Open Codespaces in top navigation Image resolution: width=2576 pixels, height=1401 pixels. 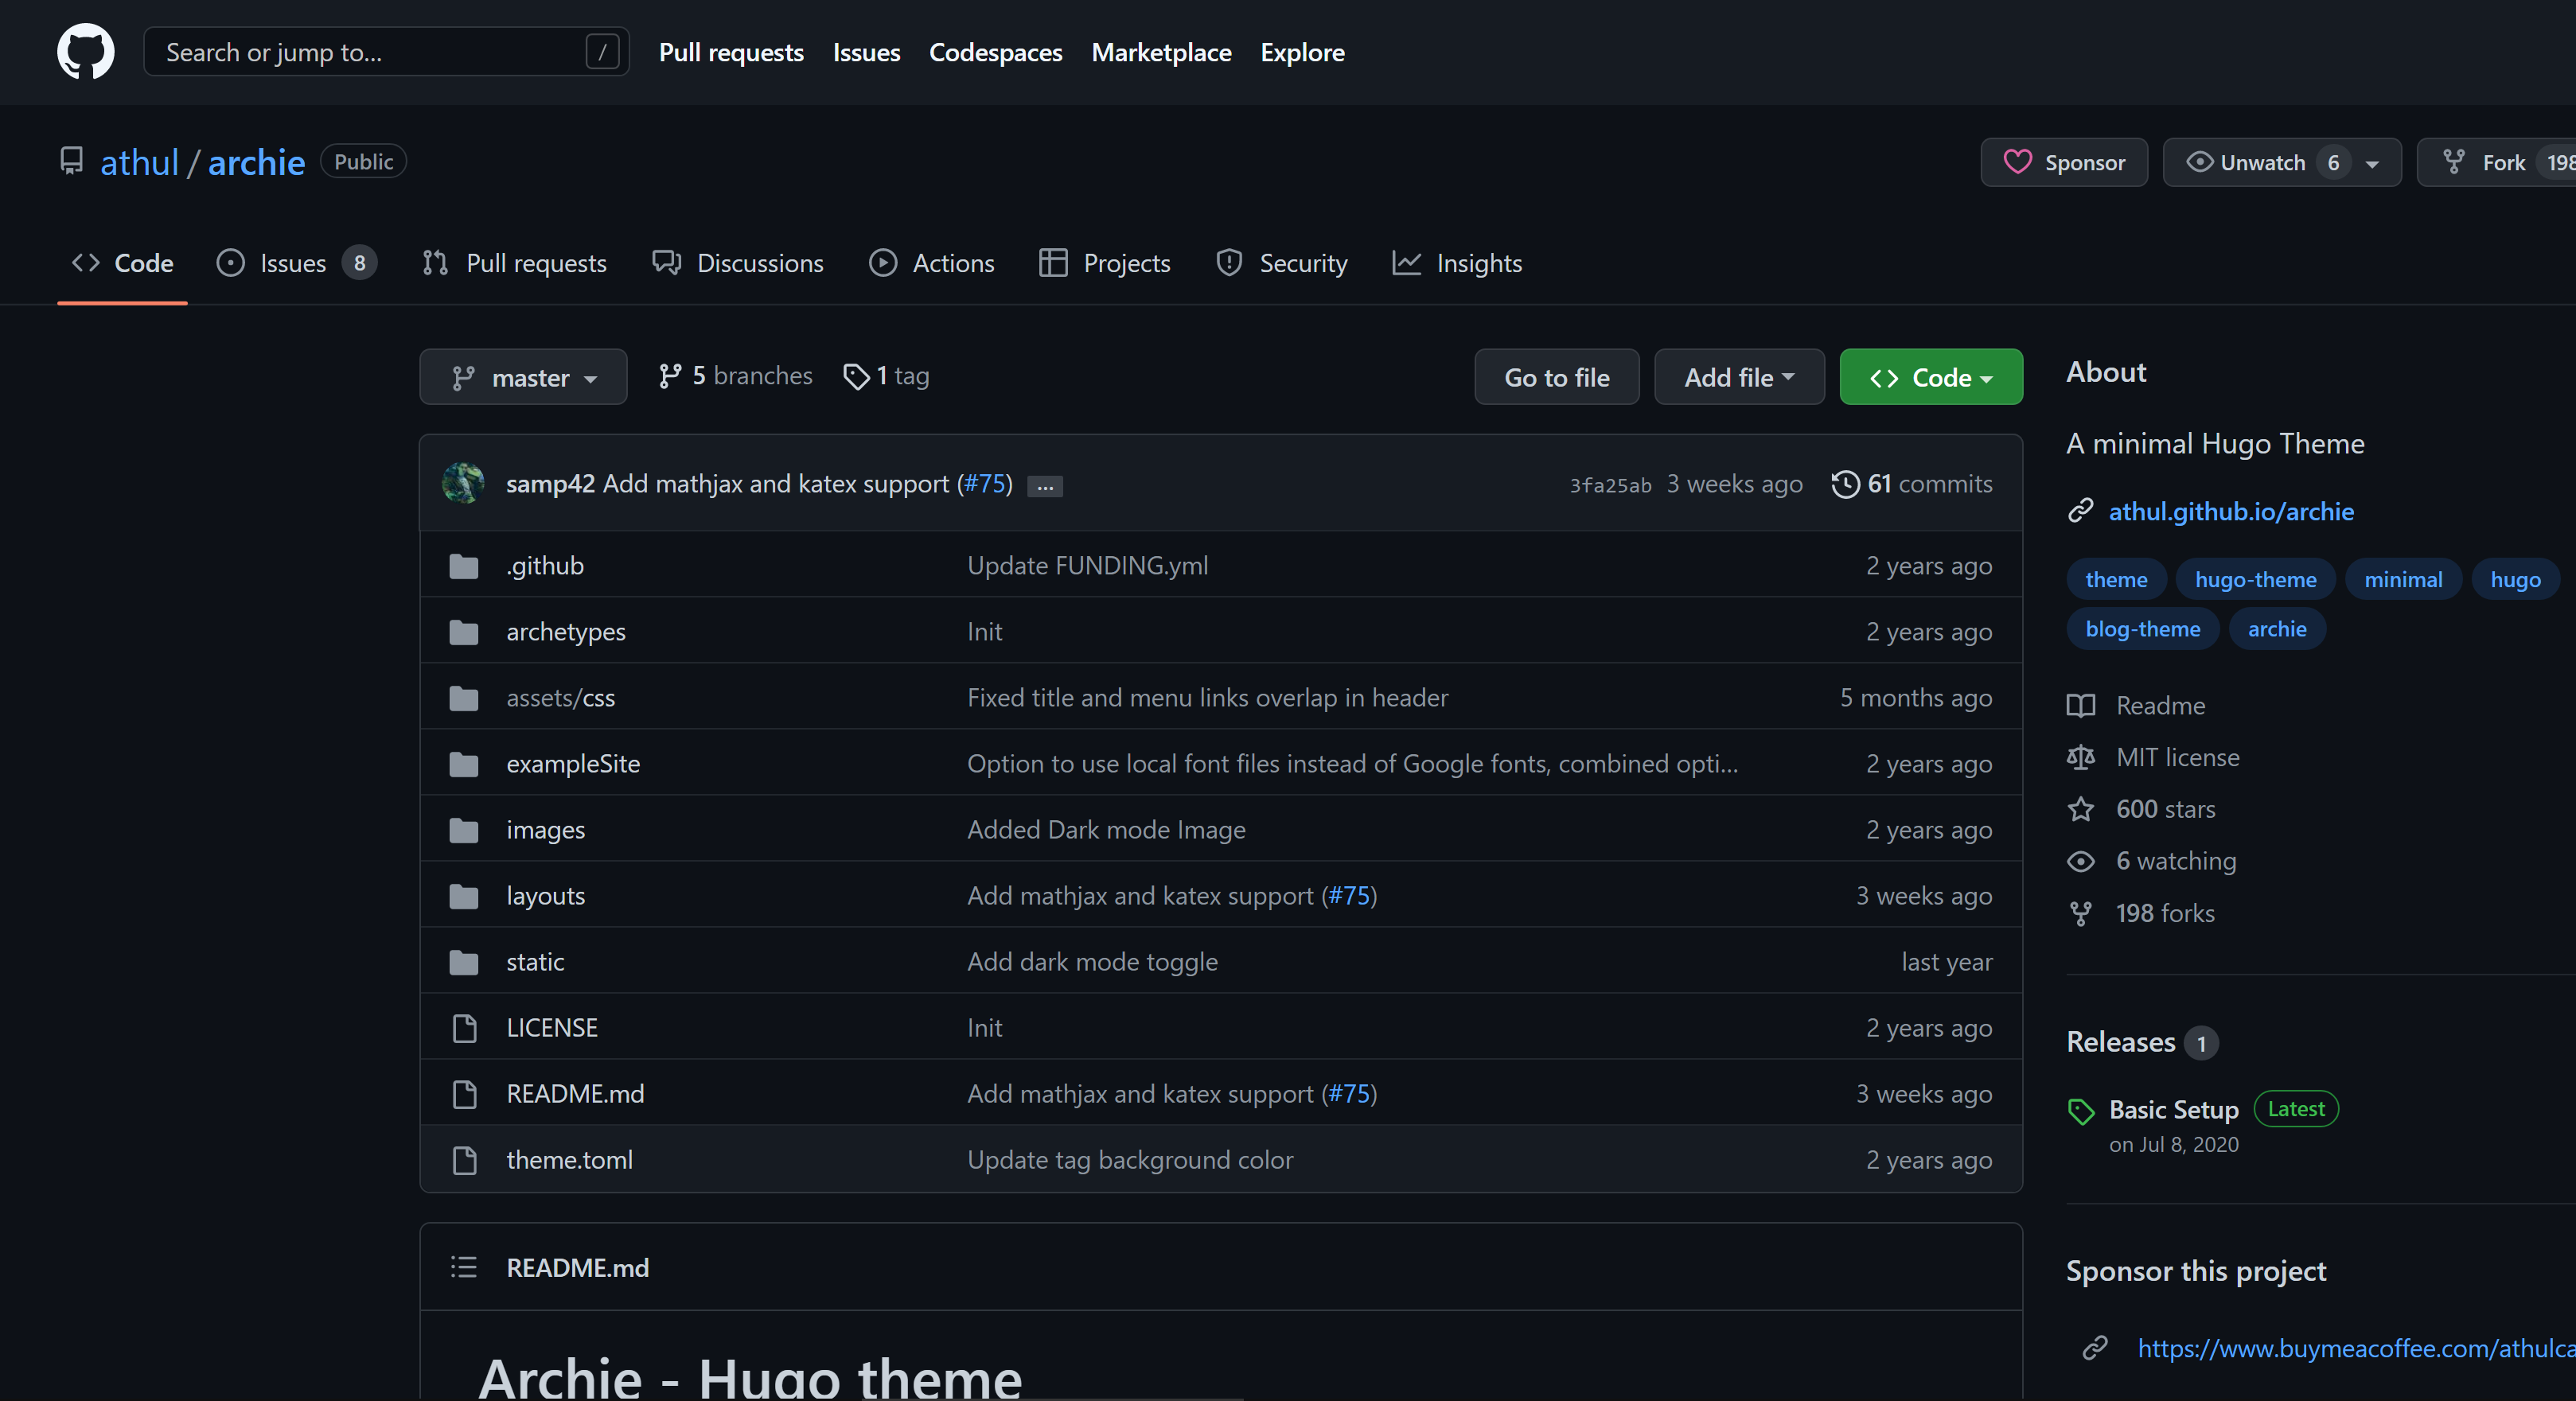(995, 52)
